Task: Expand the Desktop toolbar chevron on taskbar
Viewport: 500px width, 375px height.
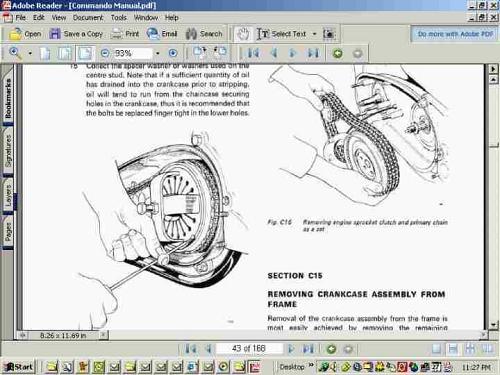Action: tap(311, 365)
